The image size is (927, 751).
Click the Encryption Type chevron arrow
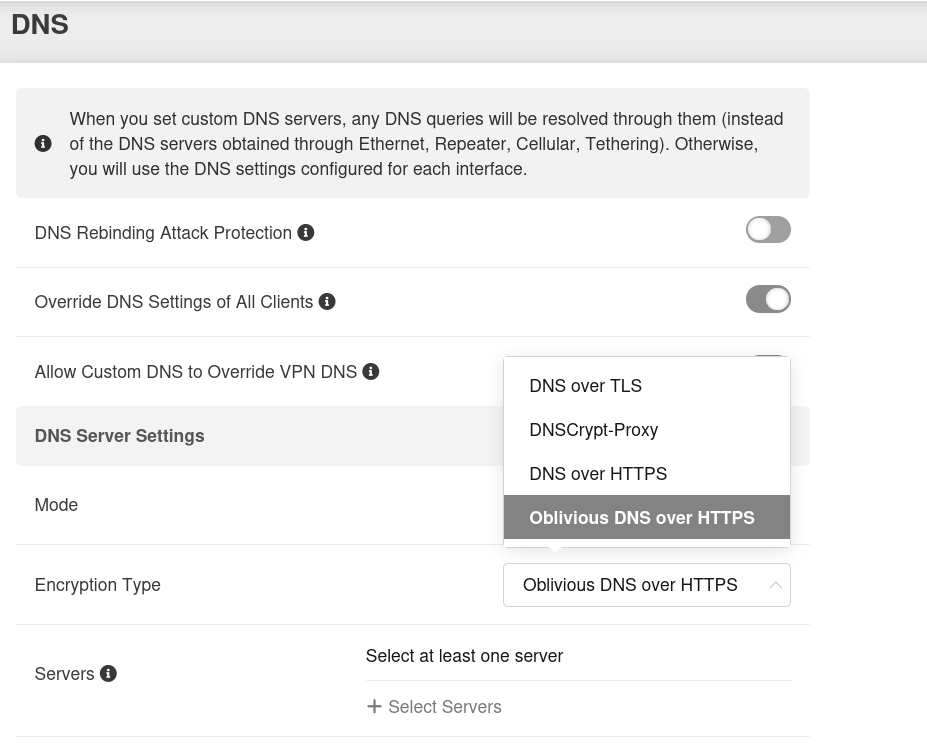(775, 585)
